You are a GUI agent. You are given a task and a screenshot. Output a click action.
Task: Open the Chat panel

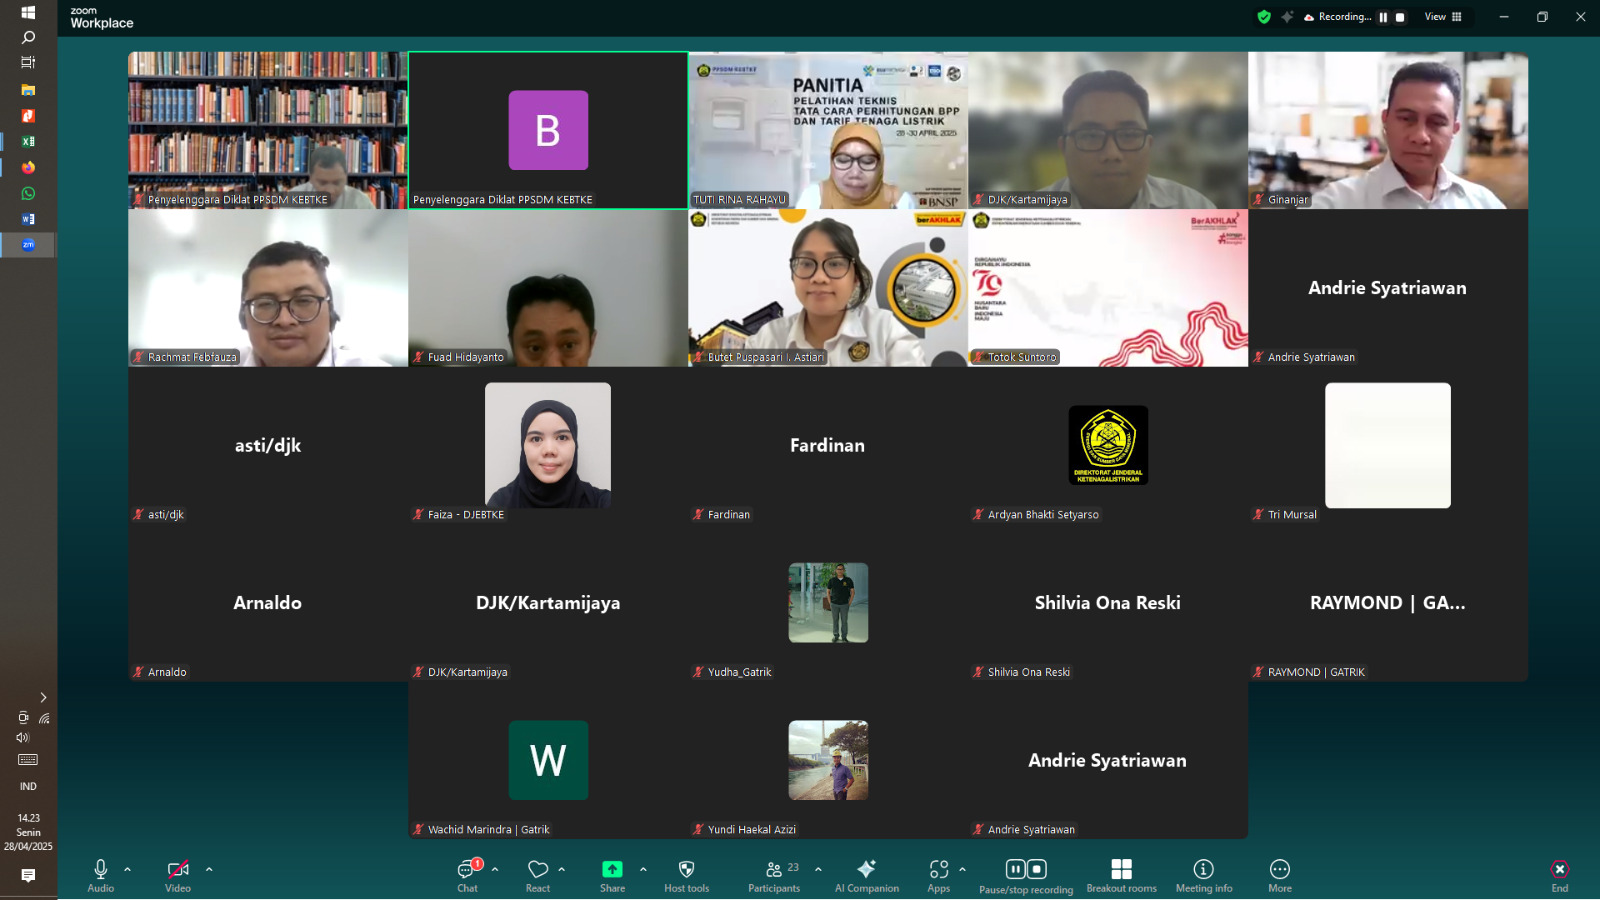(467, 875)
